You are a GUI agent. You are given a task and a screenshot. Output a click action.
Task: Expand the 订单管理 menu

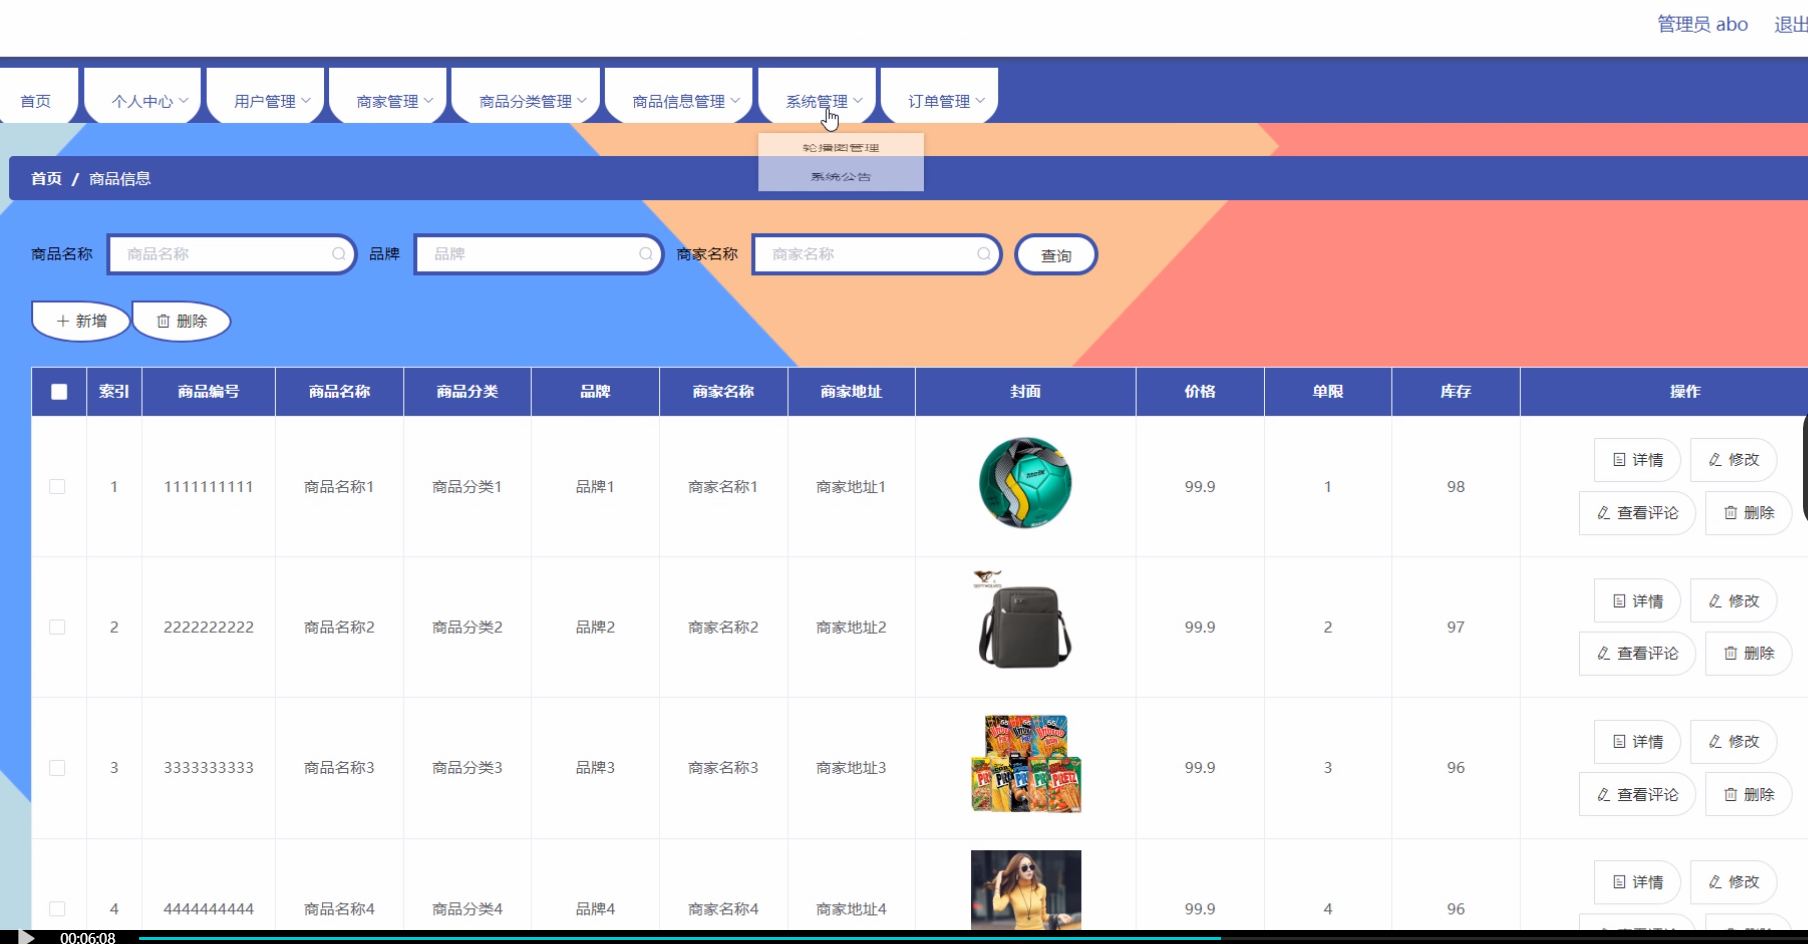940,96
